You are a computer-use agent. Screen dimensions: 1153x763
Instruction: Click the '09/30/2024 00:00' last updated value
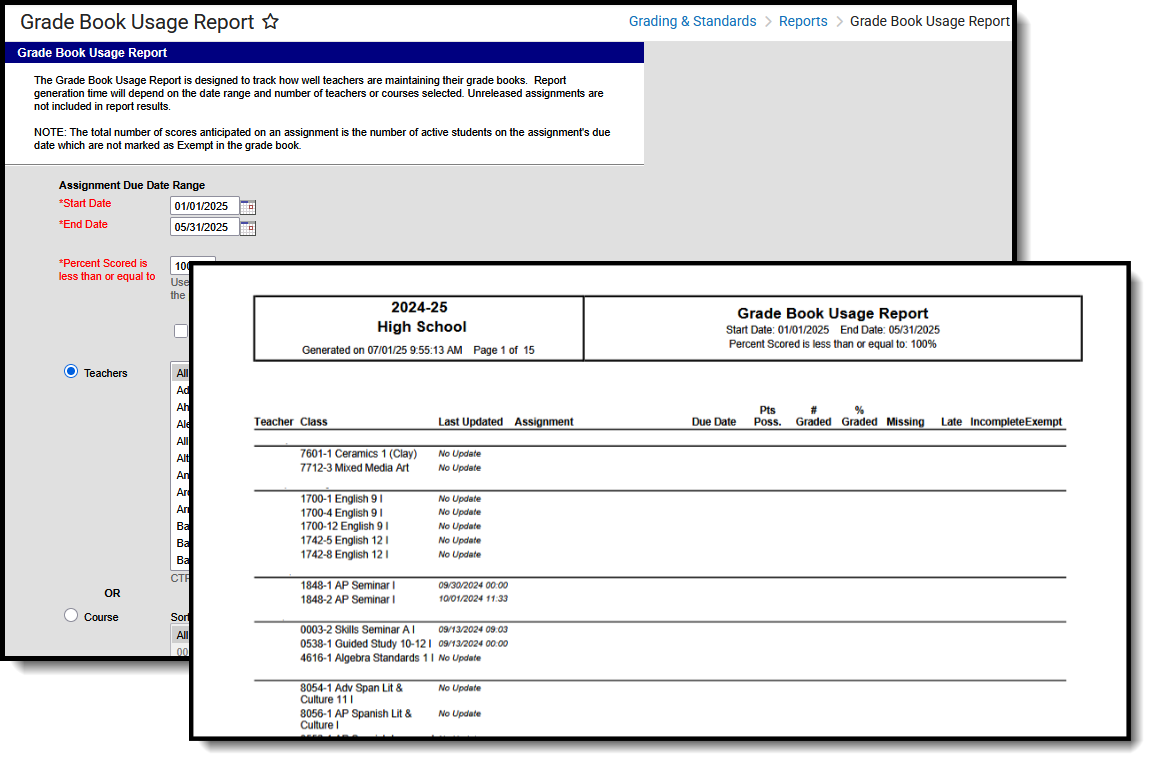[473, 586]
